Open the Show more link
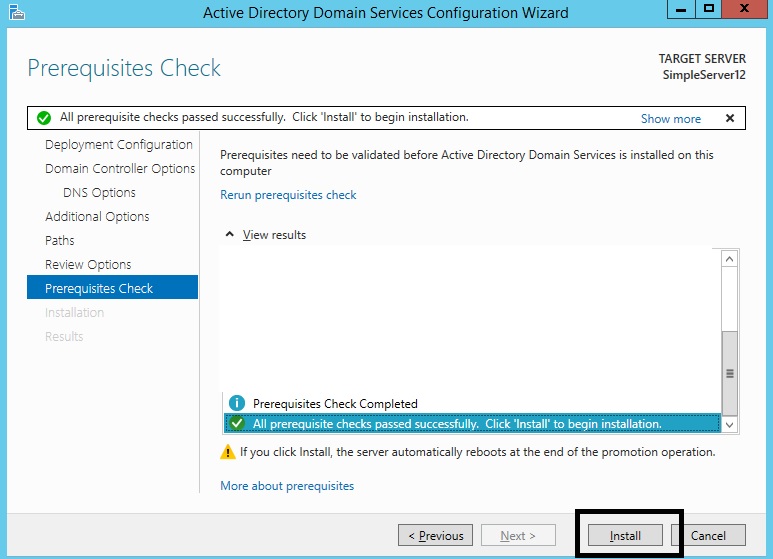Viewport: 773px width, 559px height. pos(670,119)
